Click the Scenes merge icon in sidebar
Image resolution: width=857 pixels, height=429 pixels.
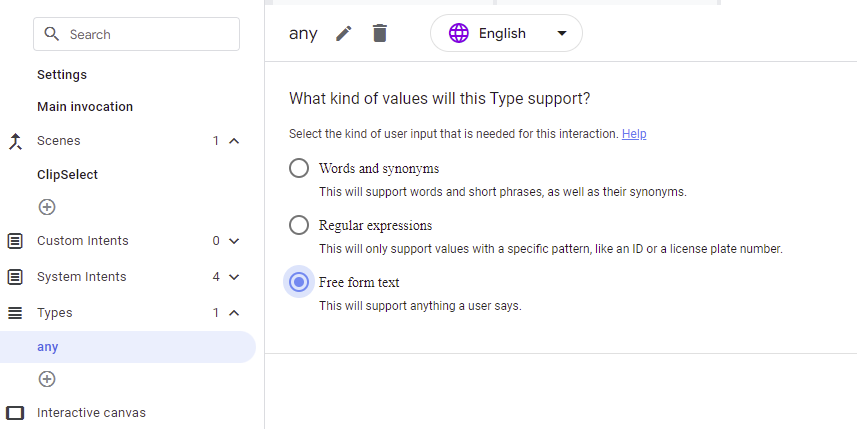(x=15, y=141)
